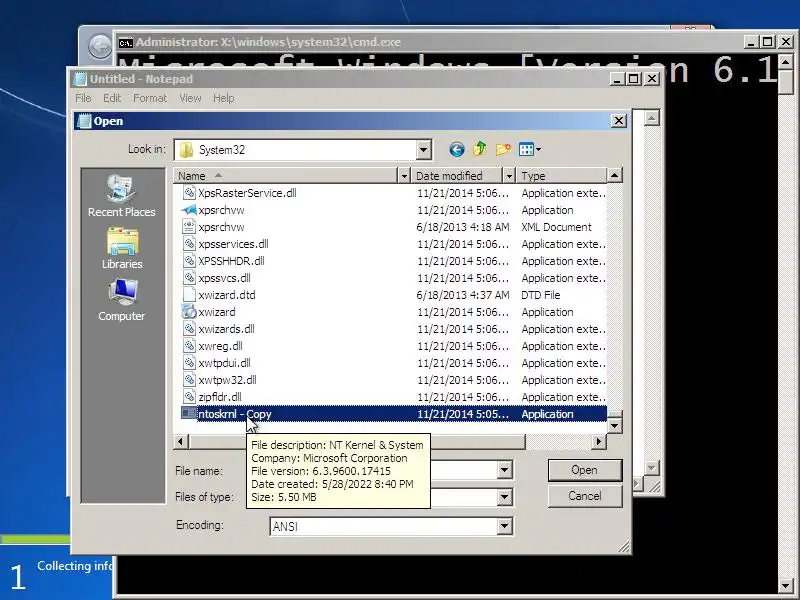Go back using the blue back arrow icon
The height and width of the screenshot is (600, 800).
click(x=457, y=149)
